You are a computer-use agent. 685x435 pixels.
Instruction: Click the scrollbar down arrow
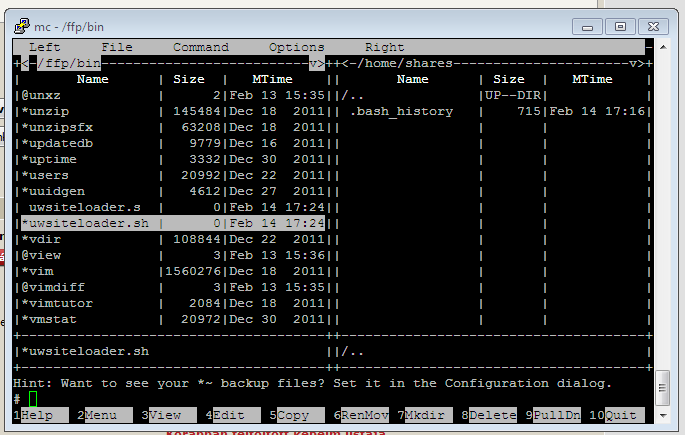pos(663,415)
